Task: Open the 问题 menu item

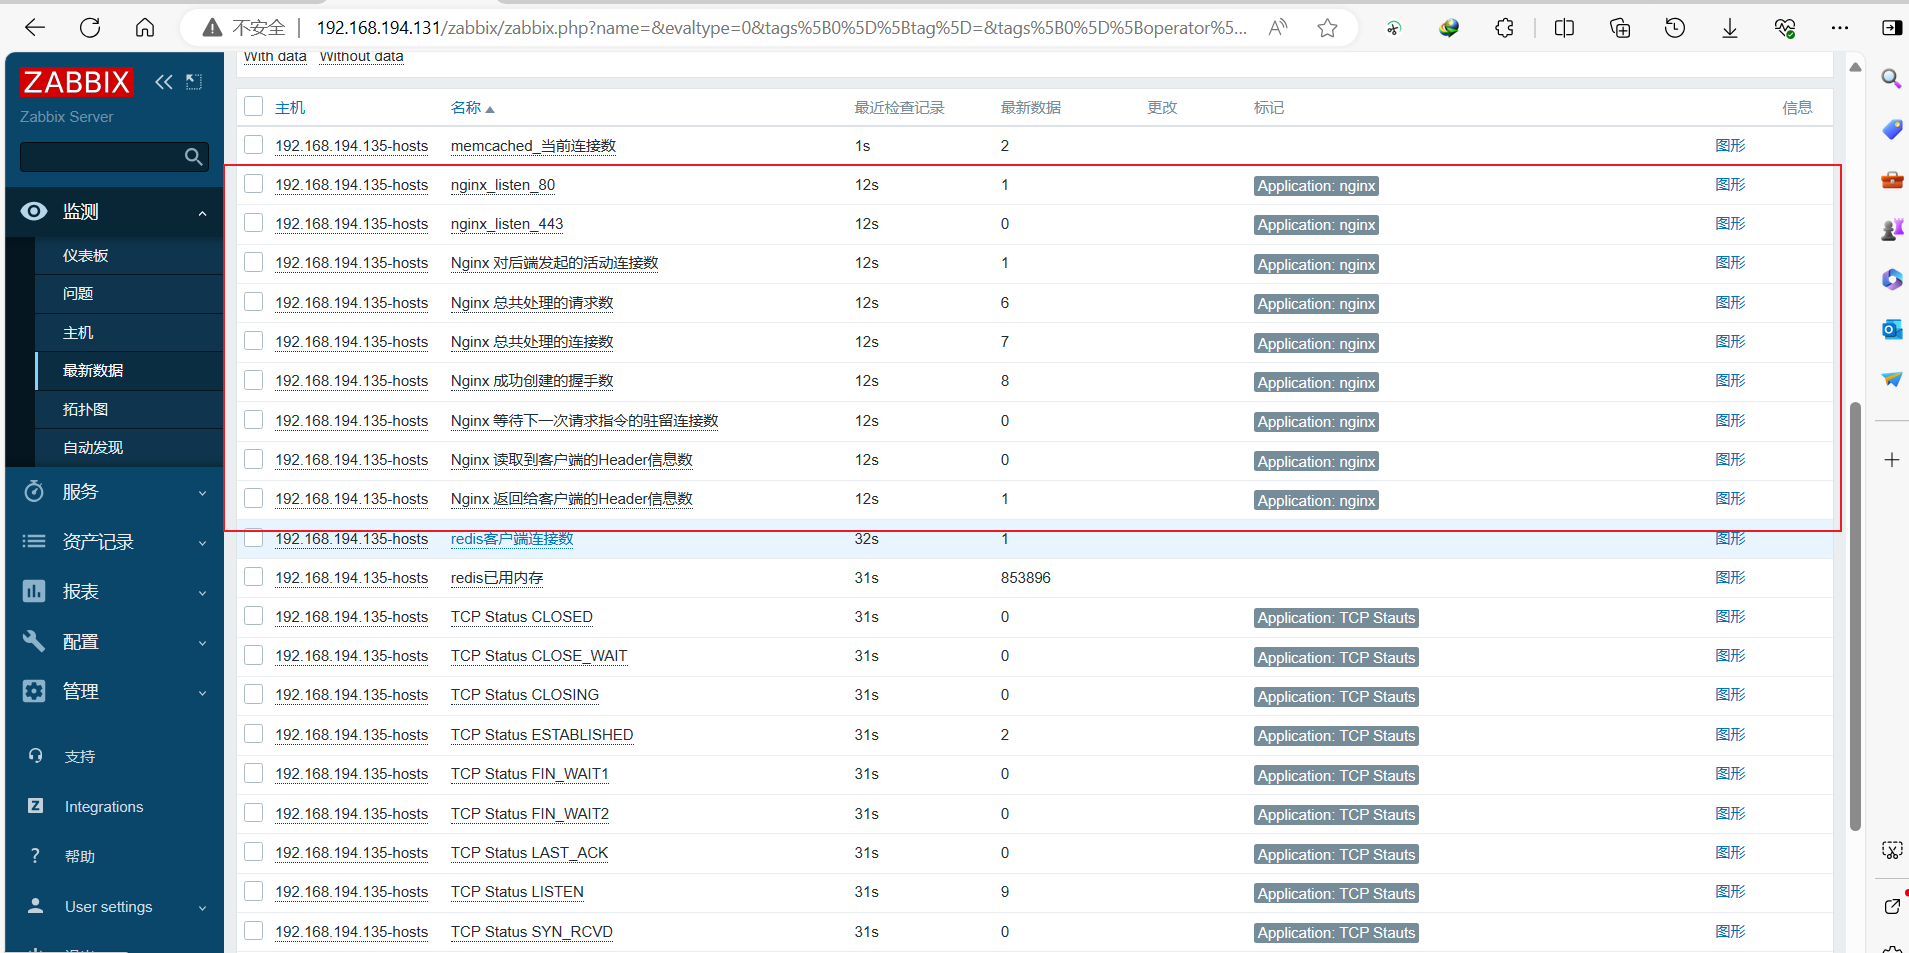Action: point(78,294)
